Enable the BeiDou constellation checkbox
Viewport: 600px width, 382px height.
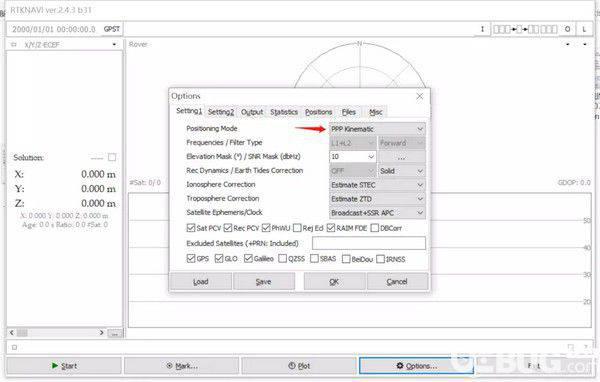[346, 259]
